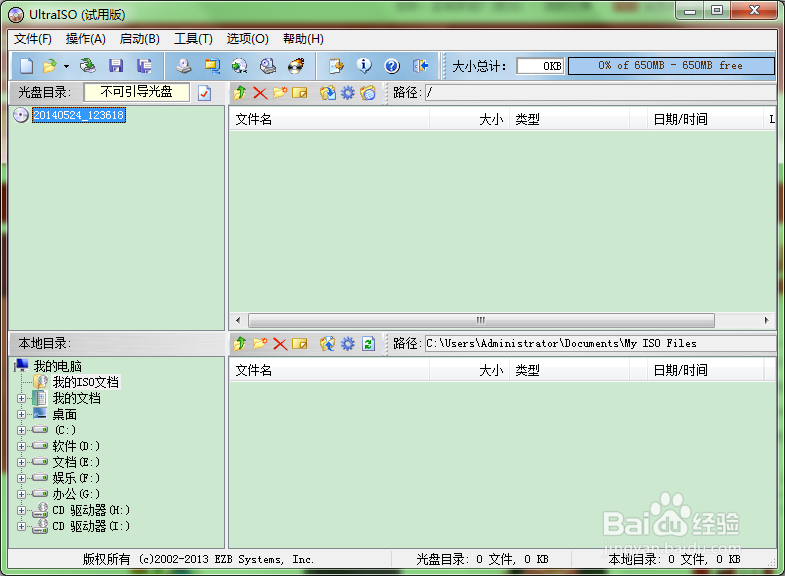Click the local 路径 field with C:\Users path

click(600, 343)
